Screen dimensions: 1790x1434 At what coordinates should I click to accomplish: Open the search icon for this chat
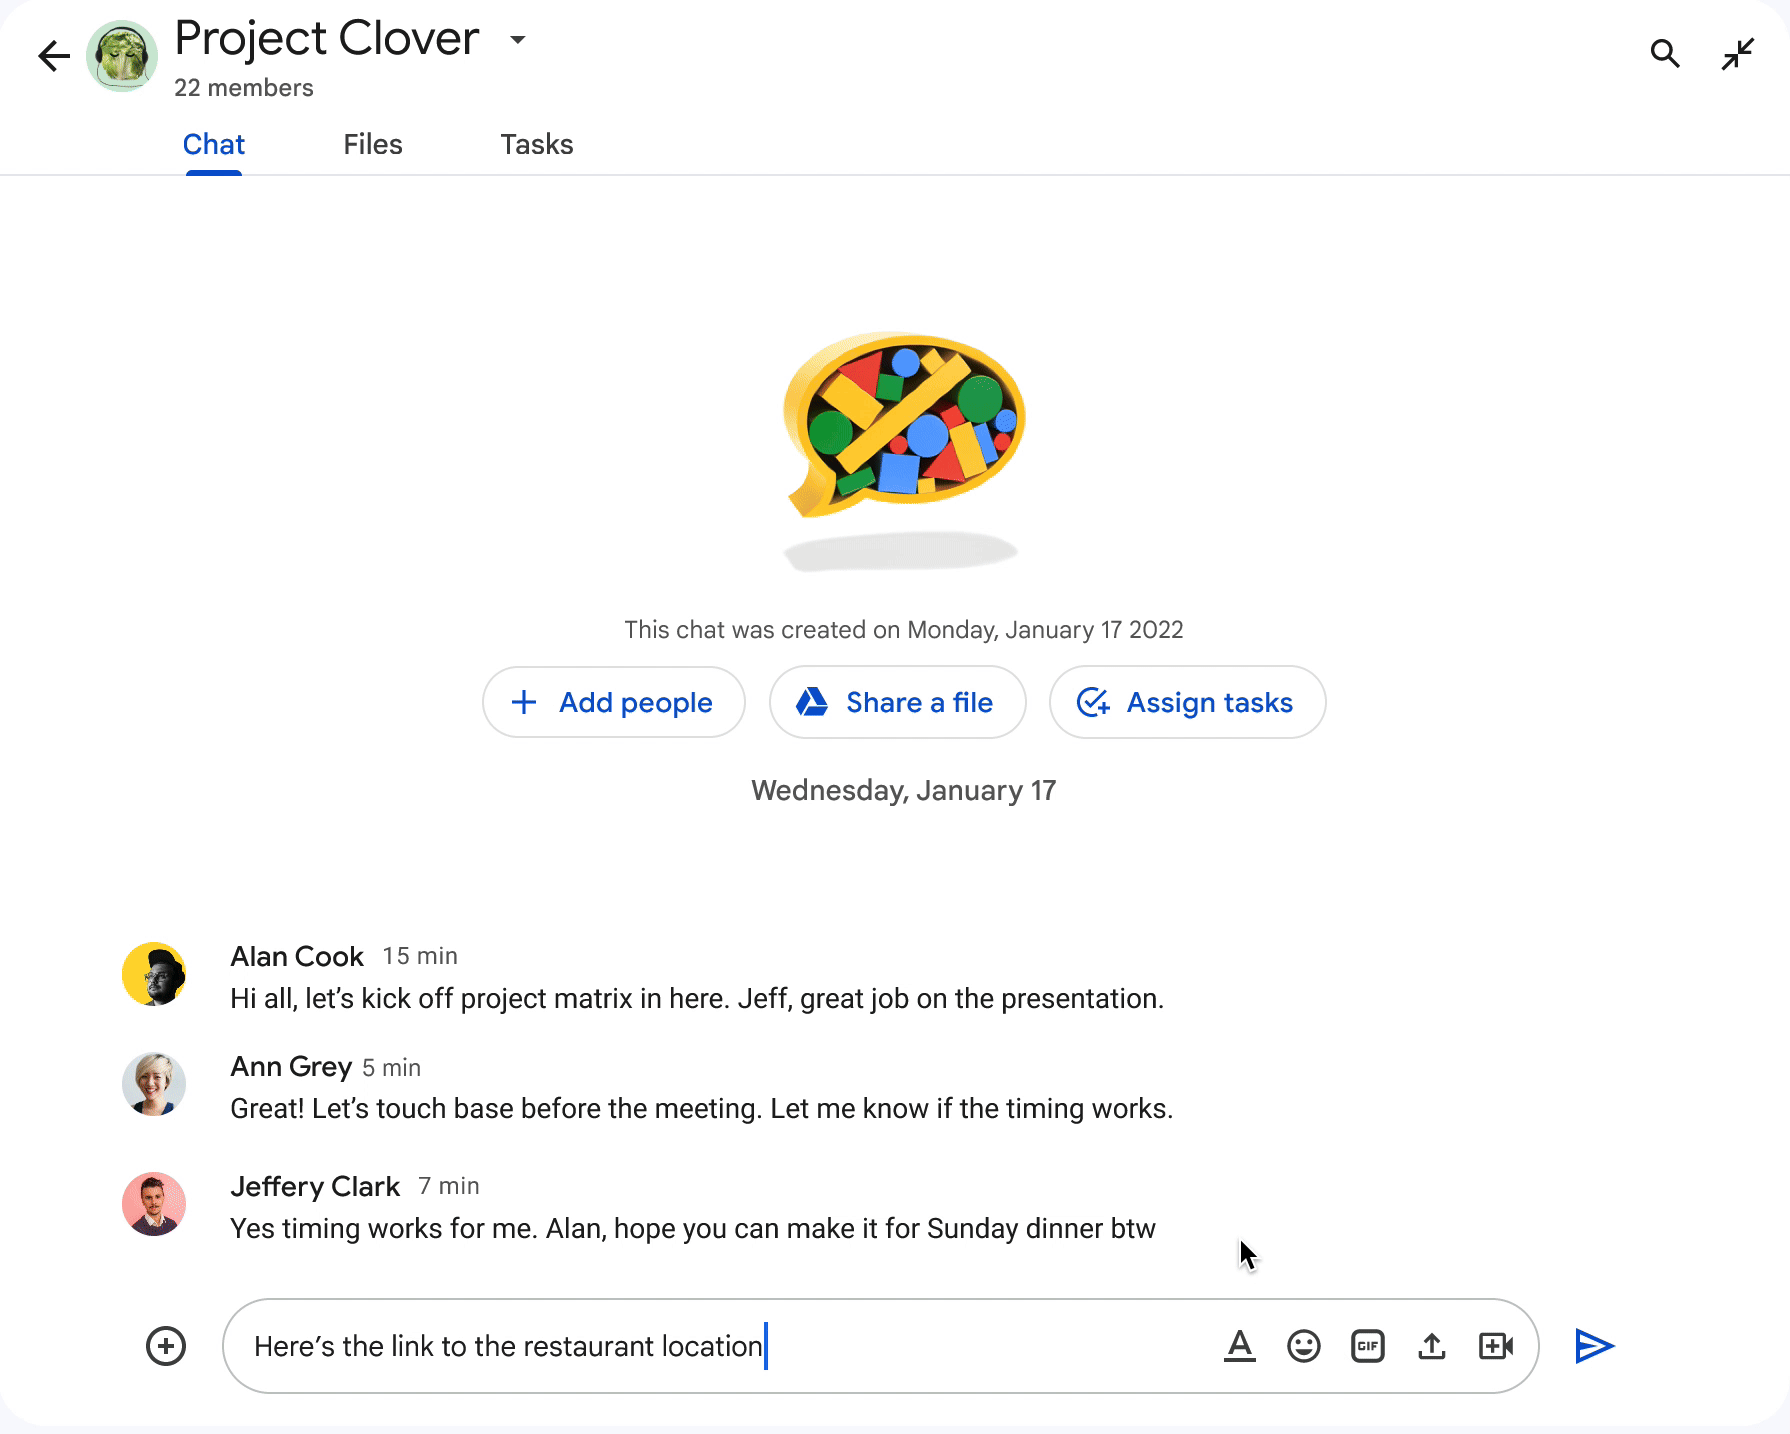pos(1666,55)
